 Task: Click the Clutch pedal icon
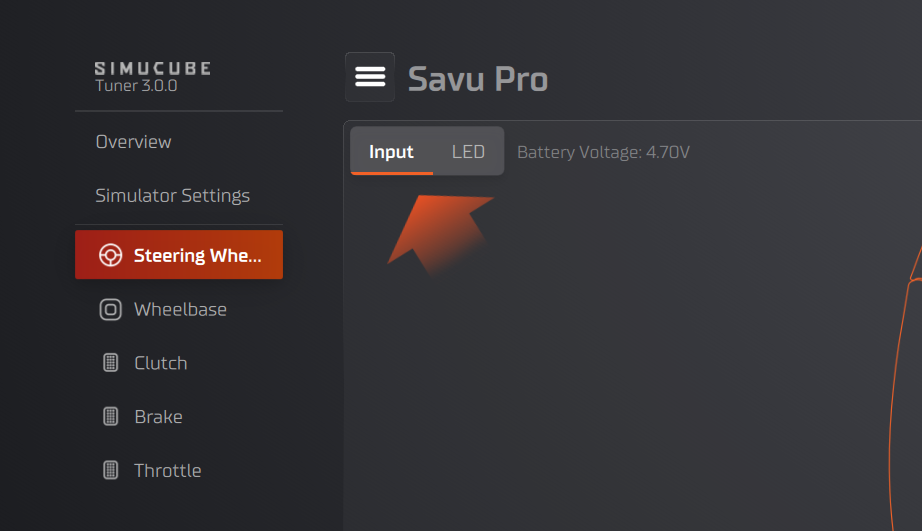(x=110, y=363)
